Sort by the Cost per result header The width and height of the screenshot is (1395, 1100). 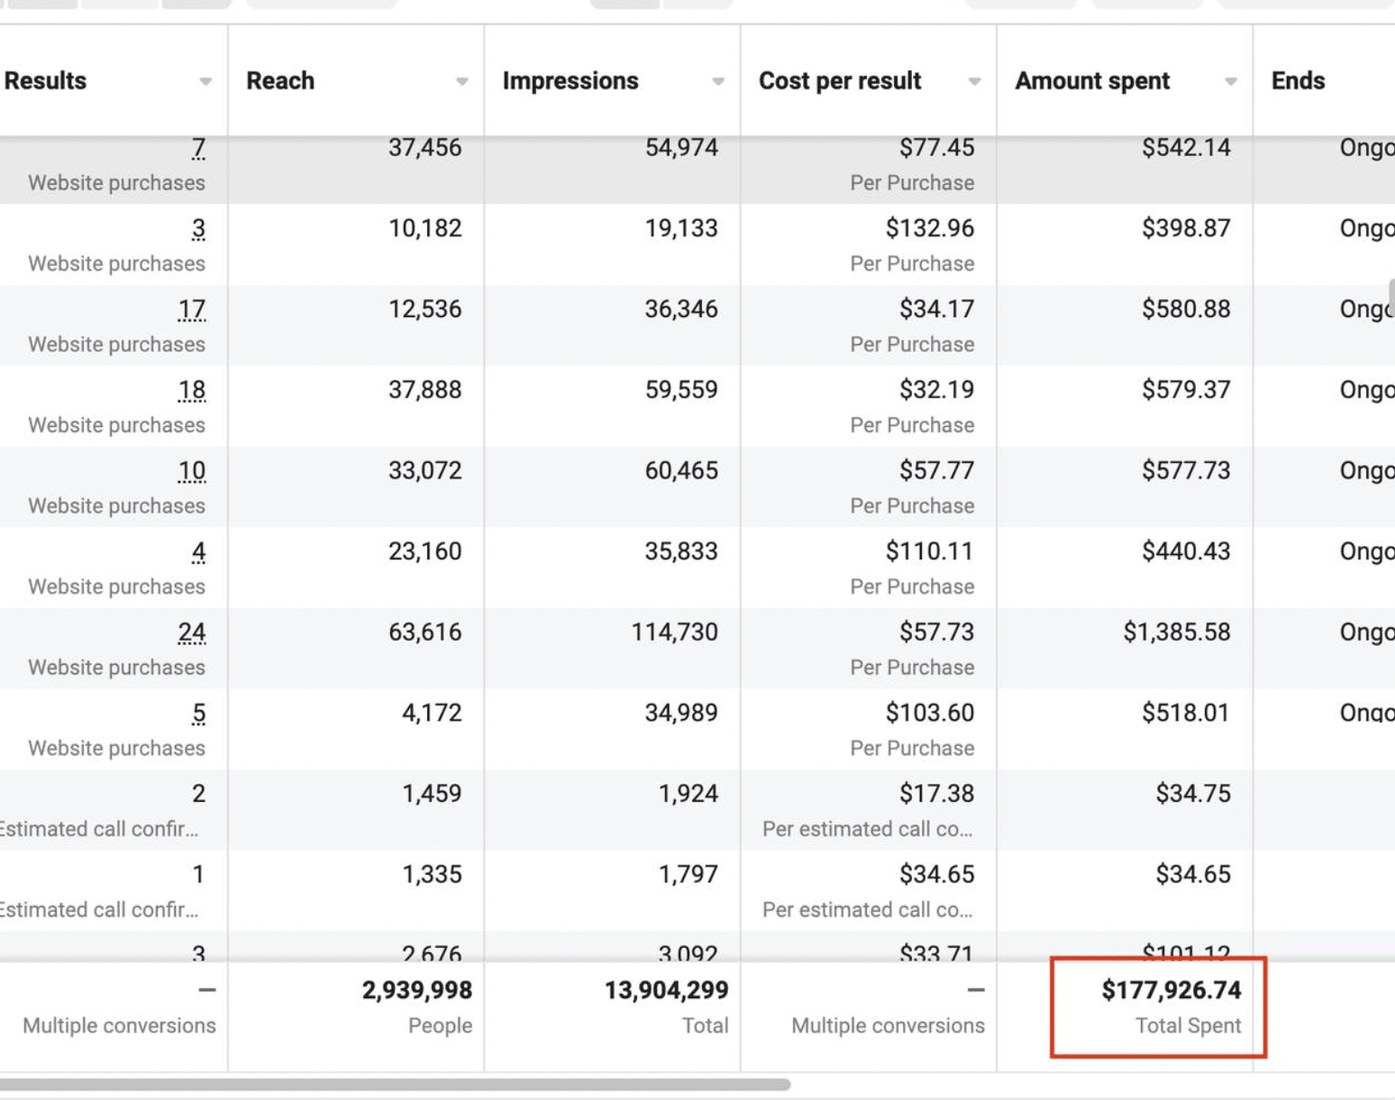(x=840, y=81)
